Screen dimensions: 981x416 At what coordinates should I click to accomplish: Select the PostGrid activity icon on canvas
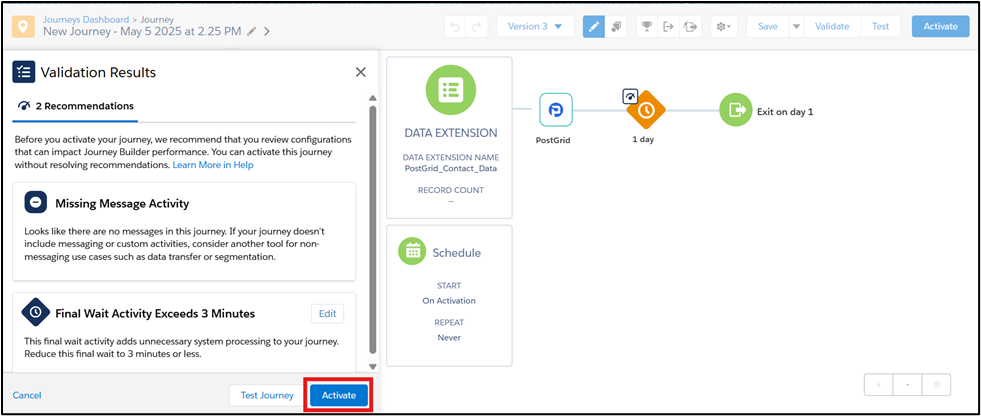[556, 110]
